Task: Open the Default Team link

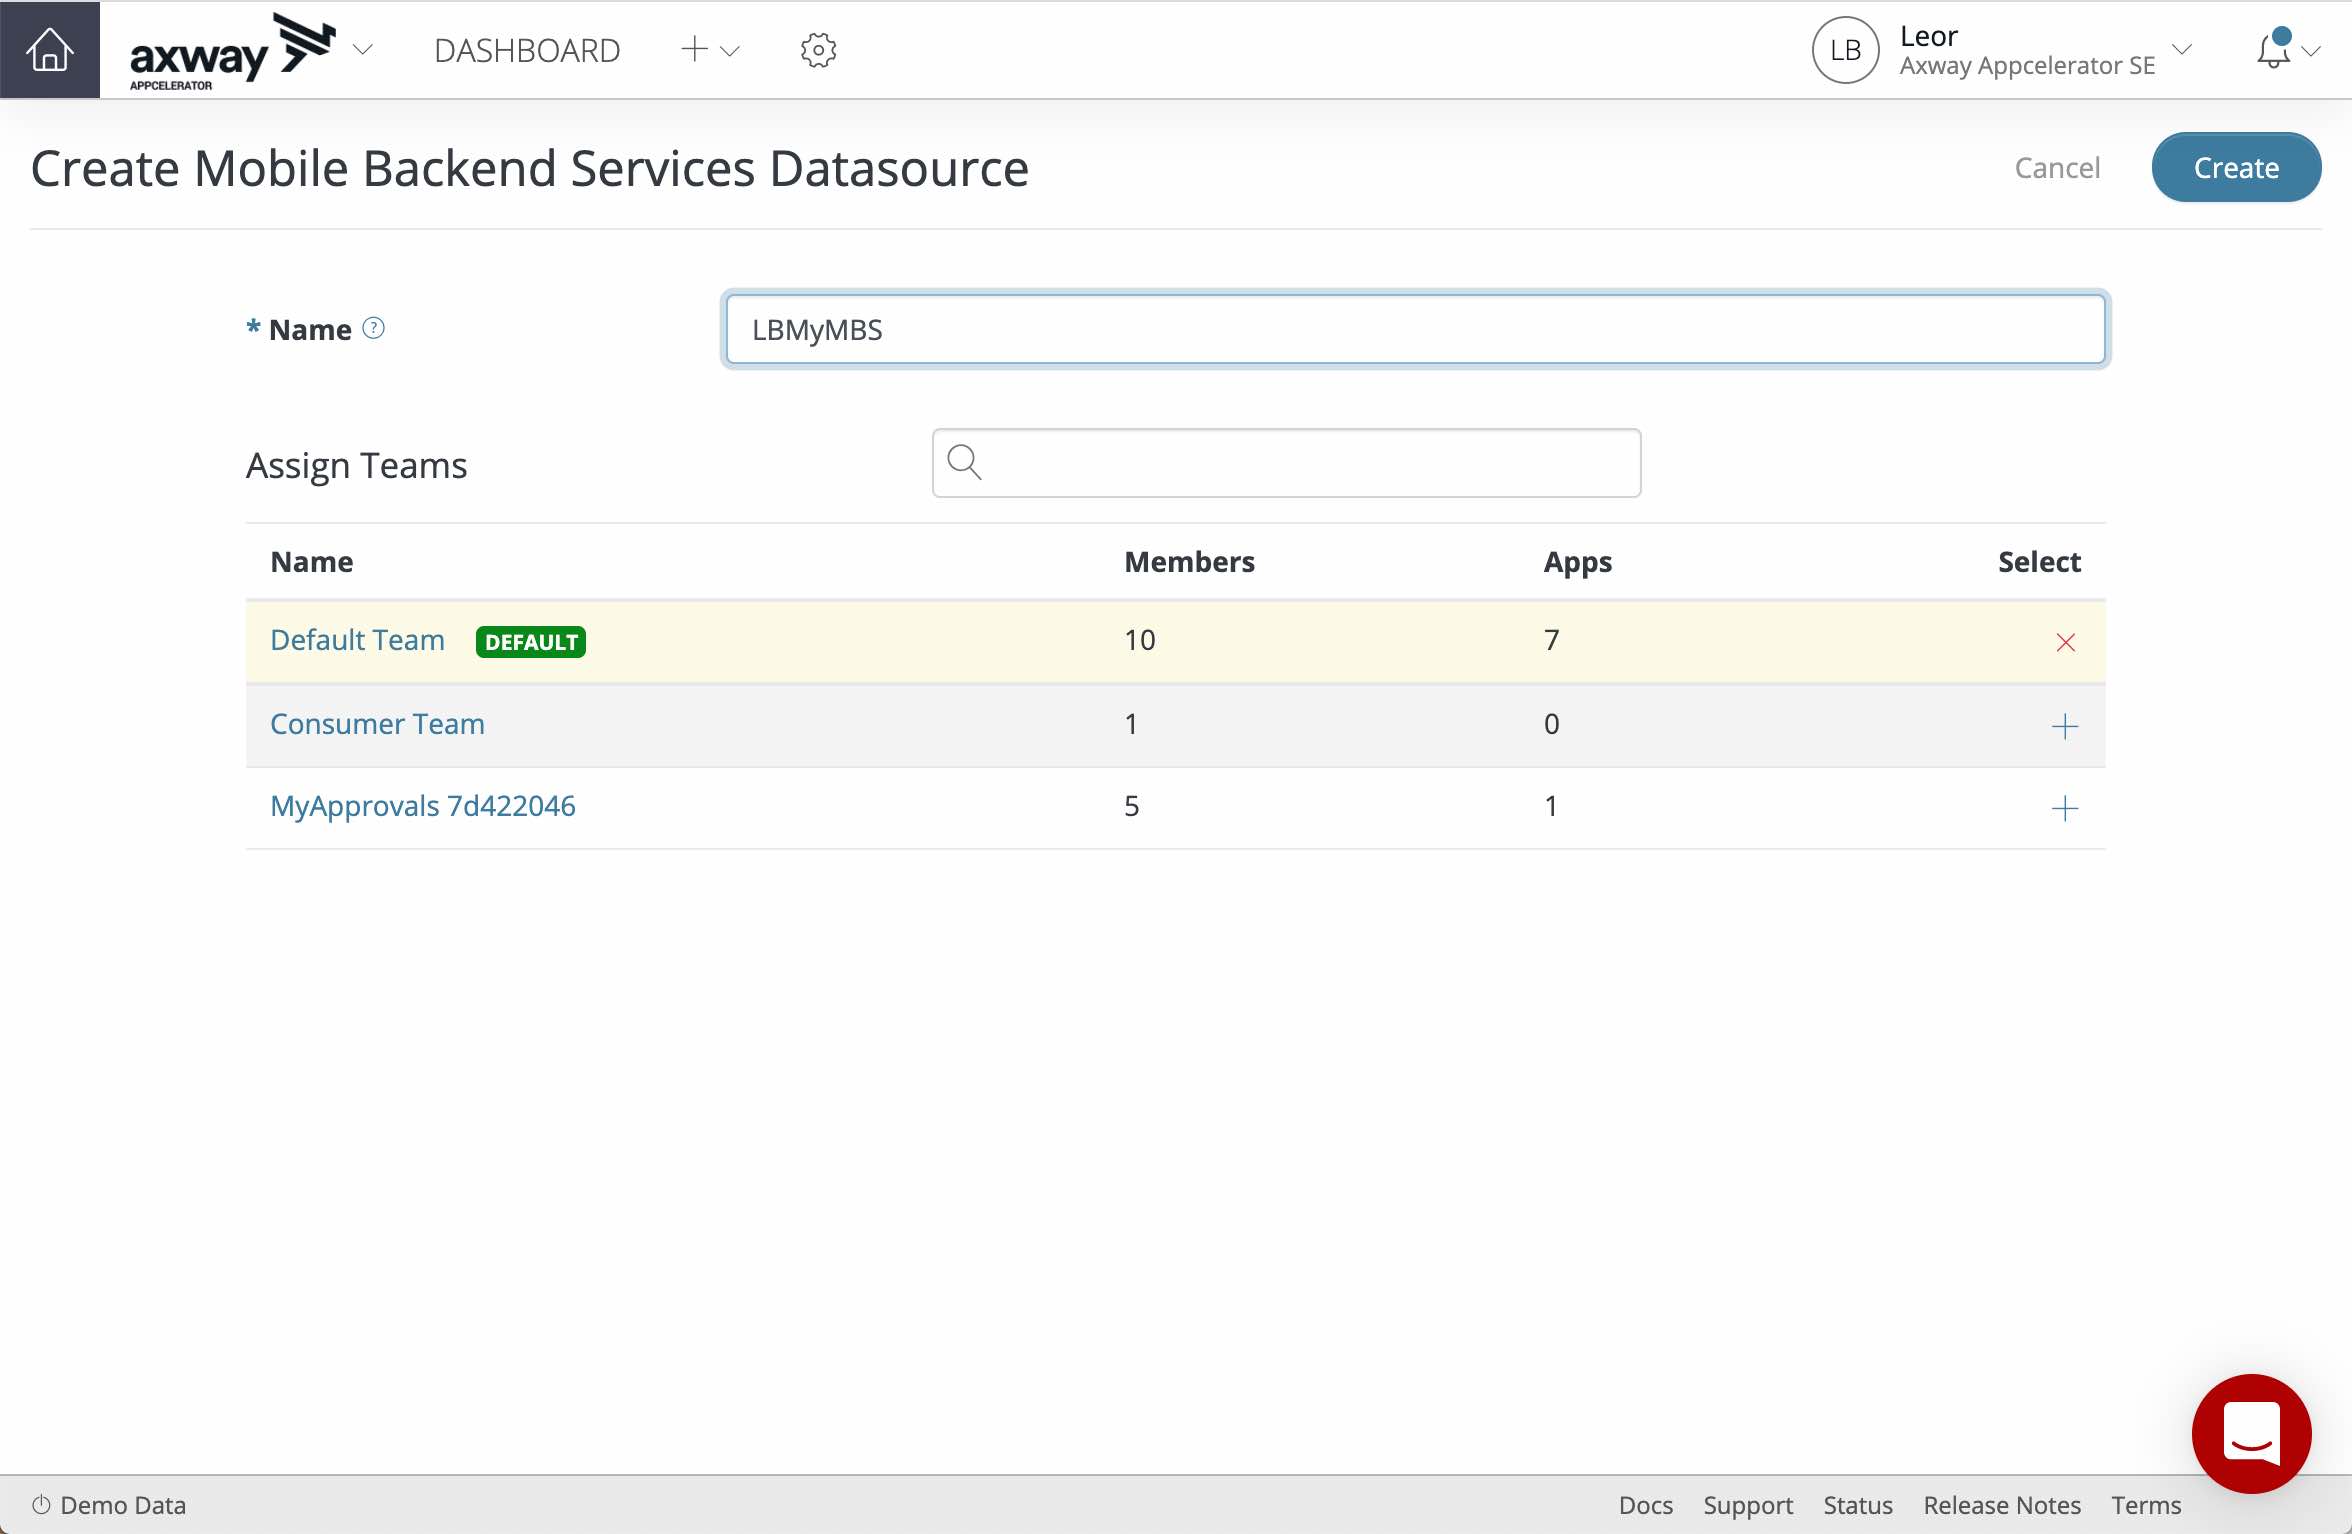Action: point(357,640)
